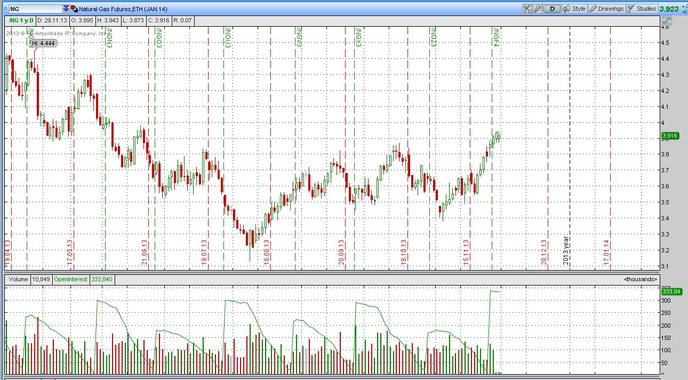Click the first tools icon before D button

pyautogui.click(x=528, y=9)
